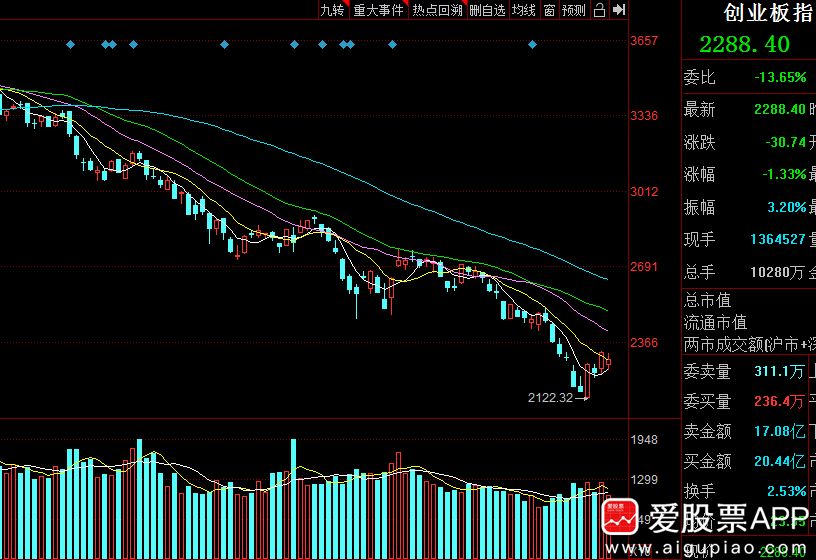This screenshot has height=560, width=816.
Task: Click the 总手 label
Action: pyautogui.click(x=699, y=272)
